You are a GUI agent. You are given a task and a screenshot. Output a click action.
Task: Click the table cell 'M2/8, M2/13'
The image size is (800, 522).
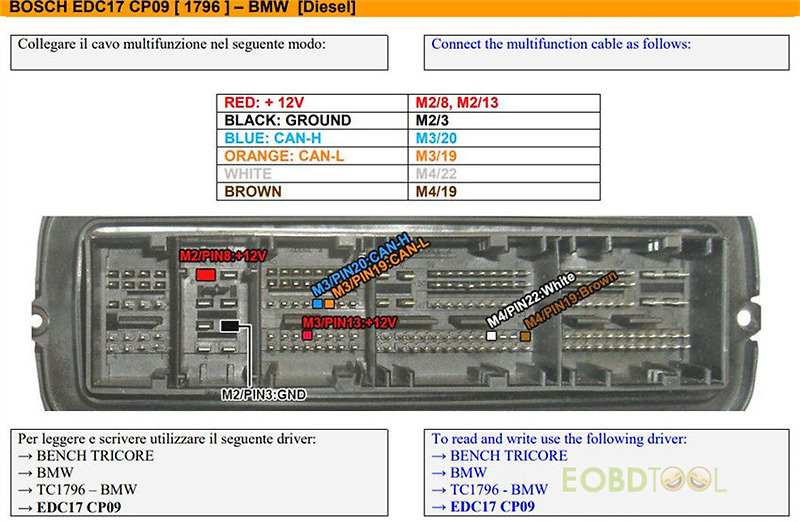coord(504,103)
